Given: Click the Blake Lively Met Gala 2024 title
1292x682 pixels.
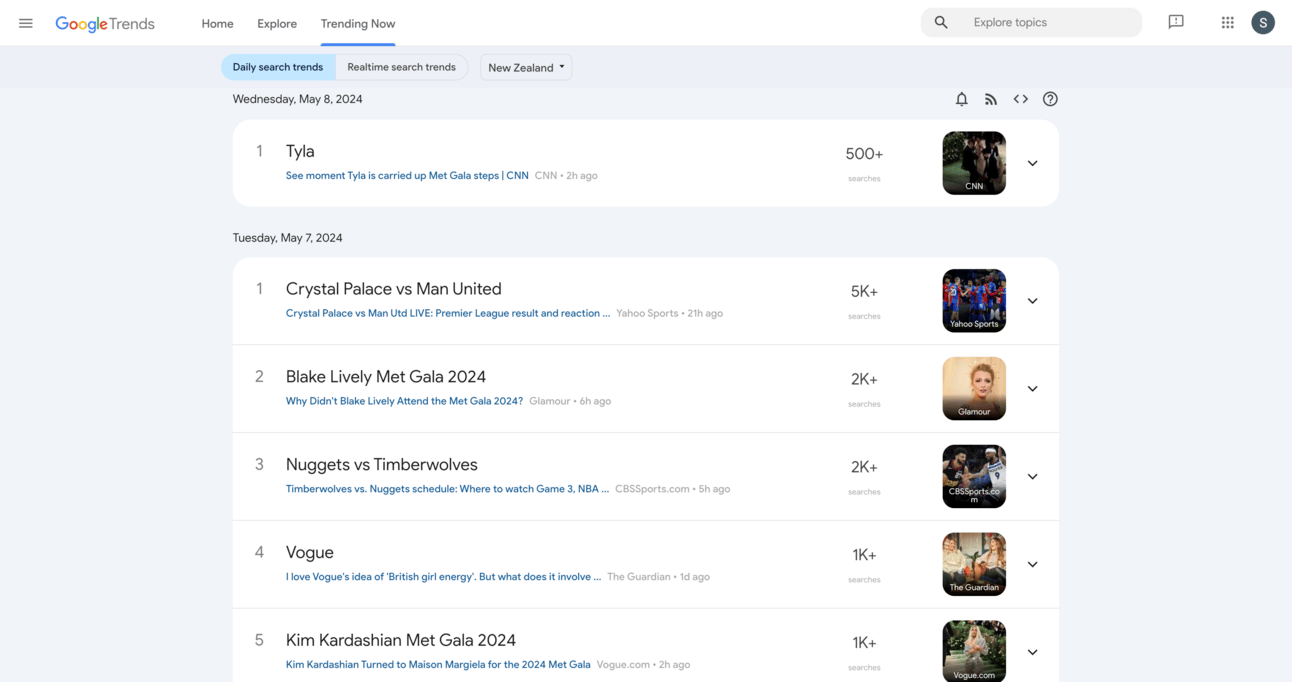Looking at the screenshot, I should pyautogui.click(x=386, y=377).
